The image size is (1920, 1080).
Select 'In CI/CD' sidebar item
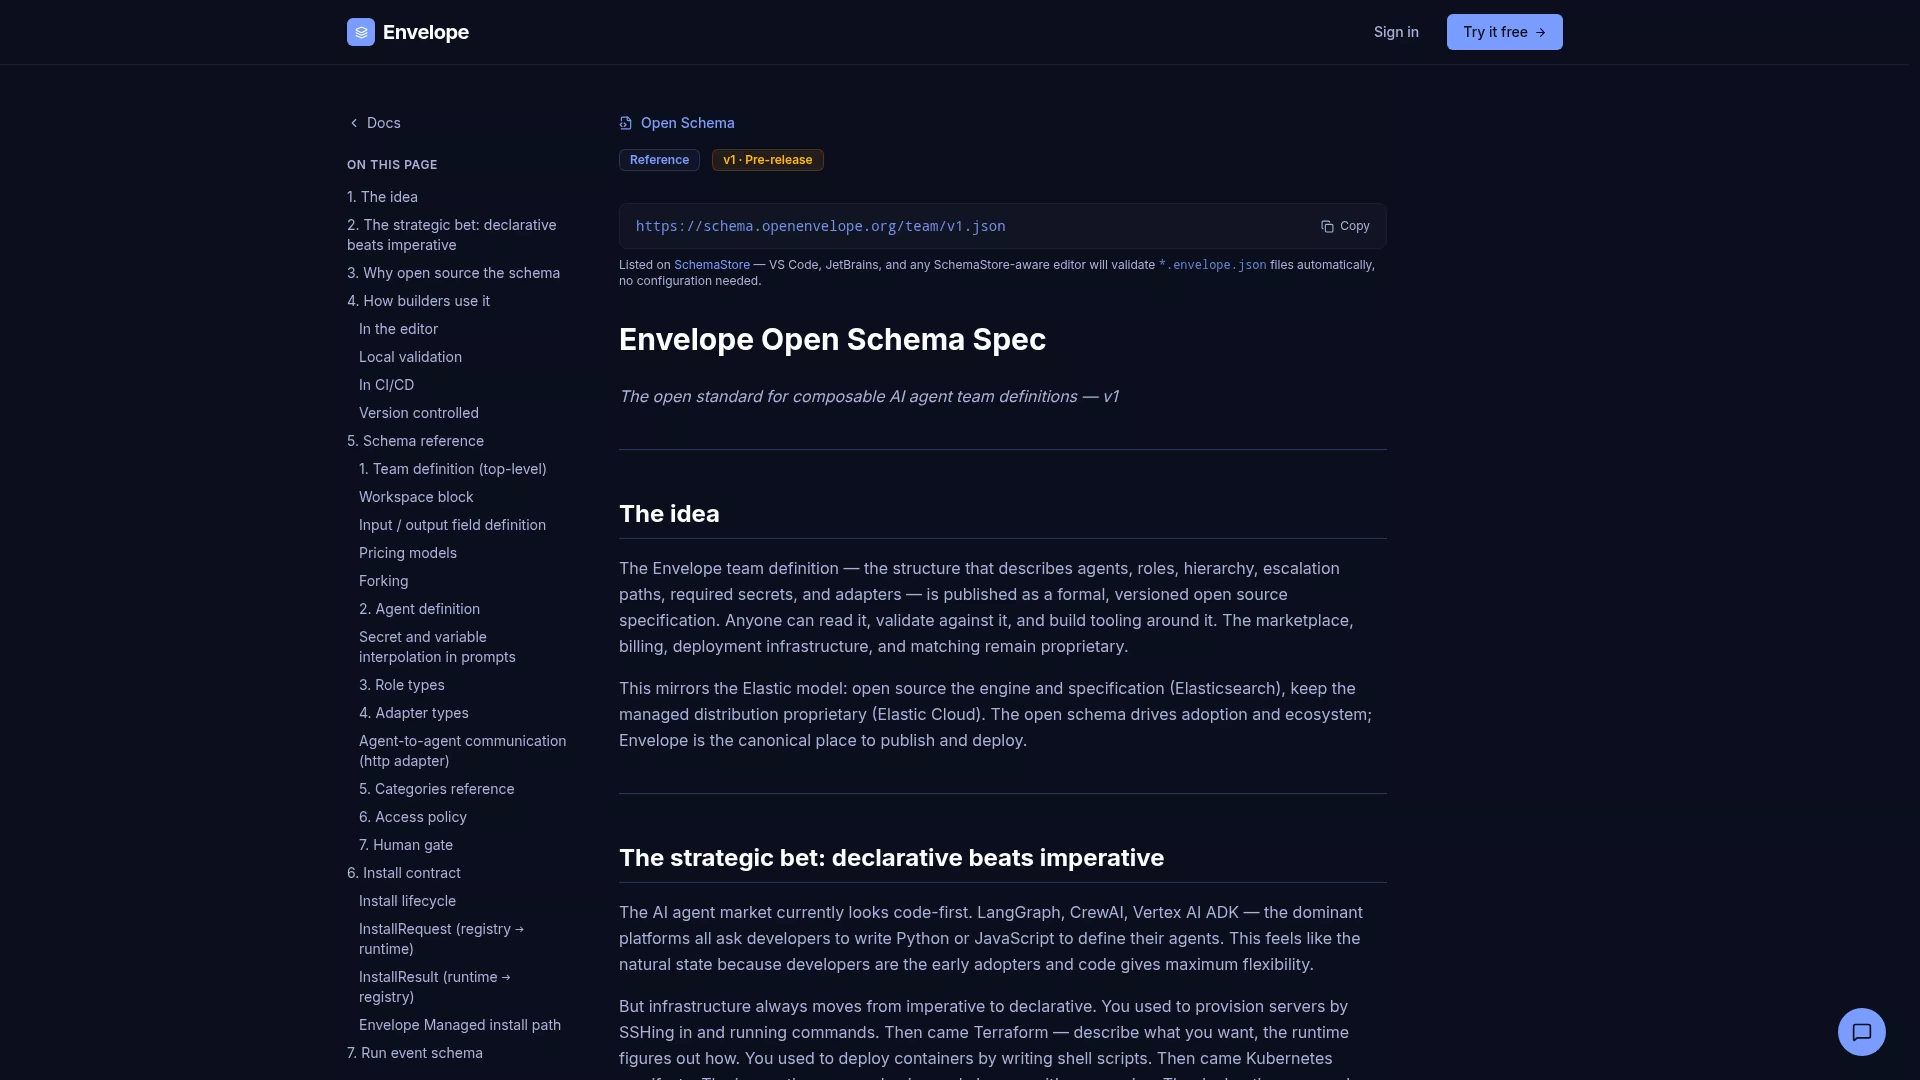point(387,385)
